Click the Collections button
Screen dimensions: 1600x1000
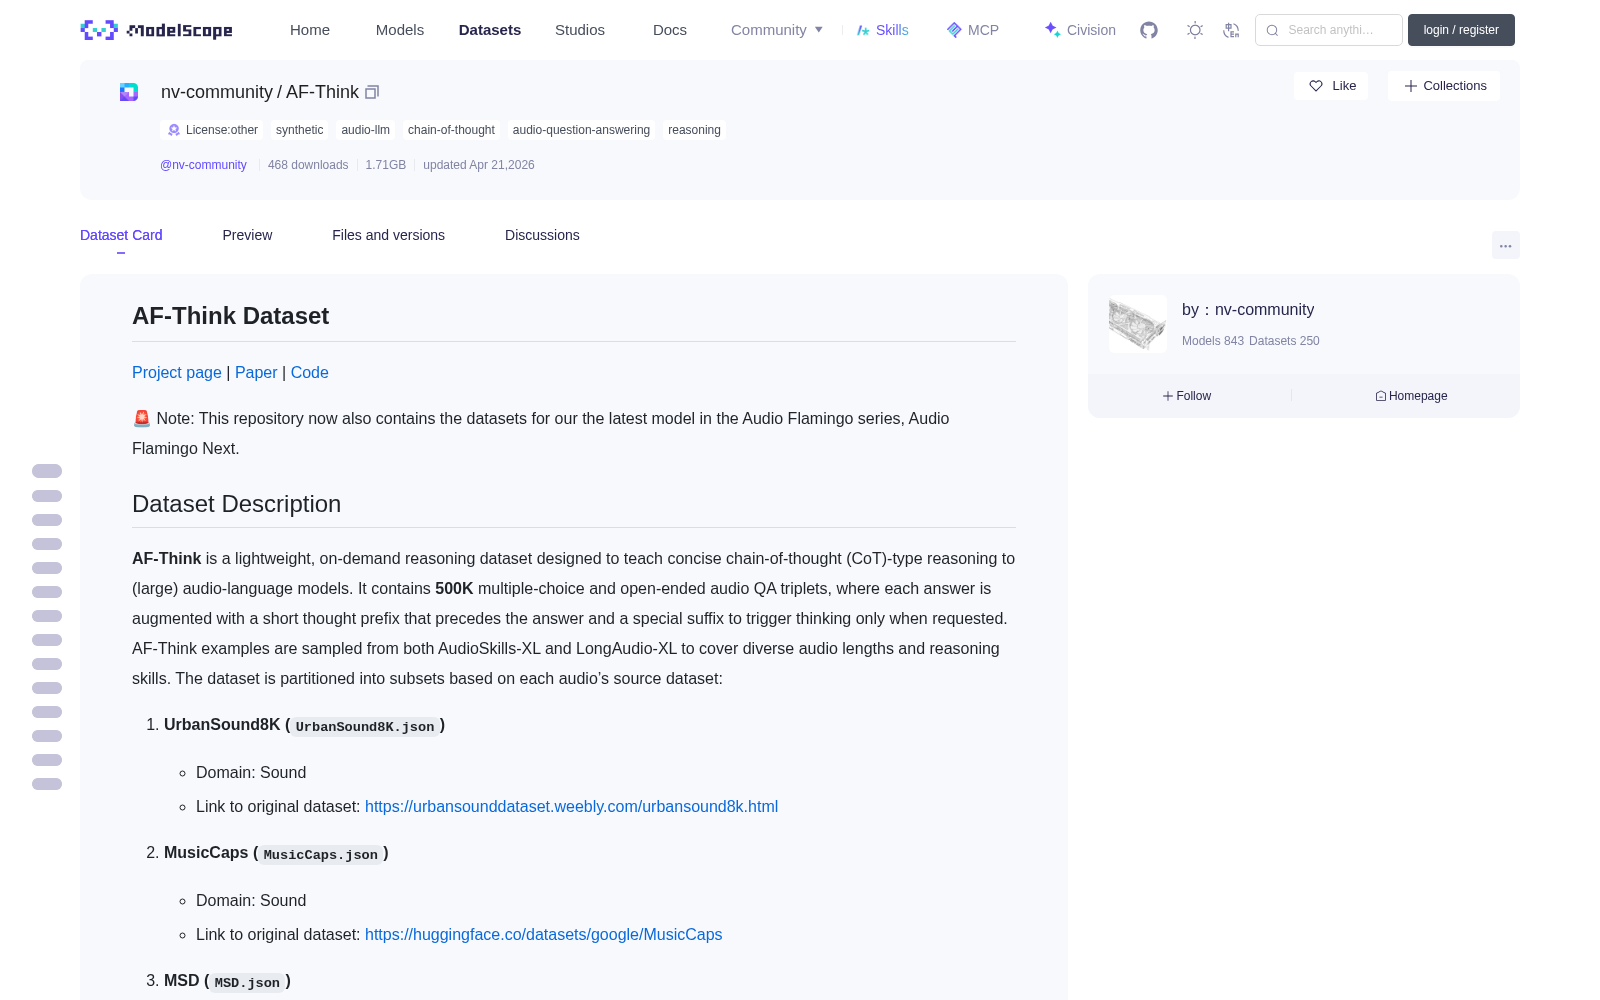point(1444,86)
